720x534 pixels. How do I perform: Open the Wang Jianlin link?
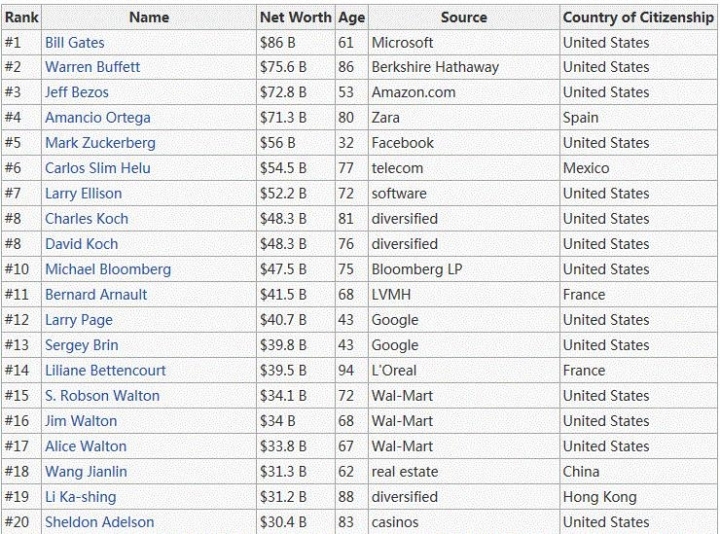86,472
